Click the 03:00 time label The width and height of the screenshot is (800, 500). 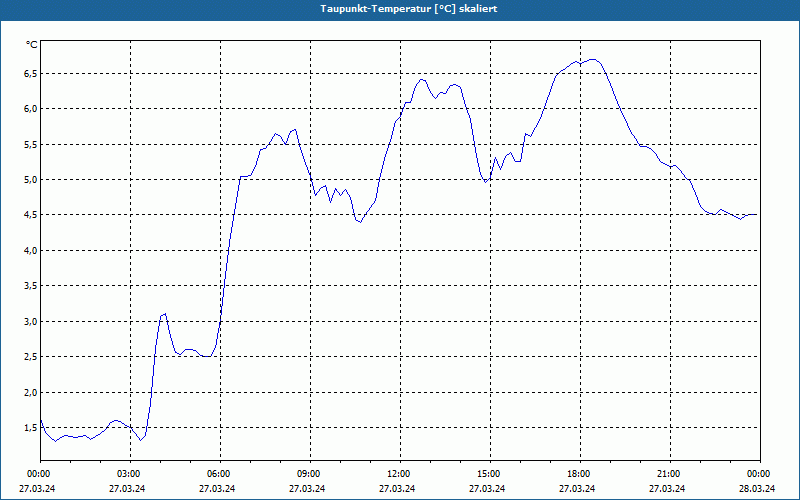pyautogui.click(x=131, y=474)
